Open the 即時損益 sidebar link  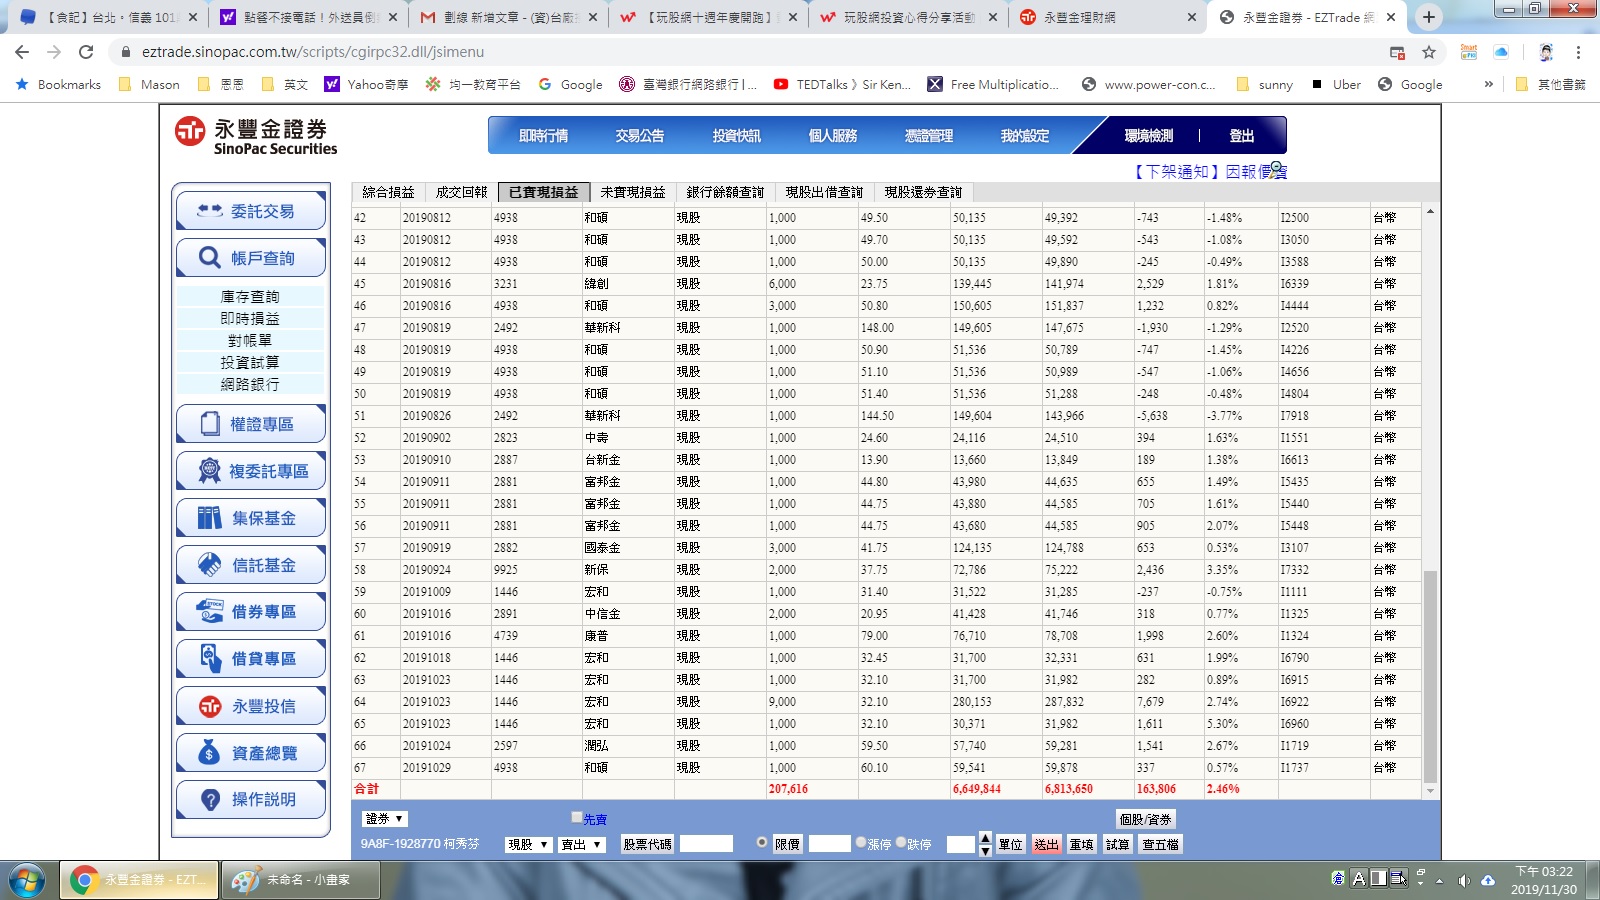click(x=250, y=318)
